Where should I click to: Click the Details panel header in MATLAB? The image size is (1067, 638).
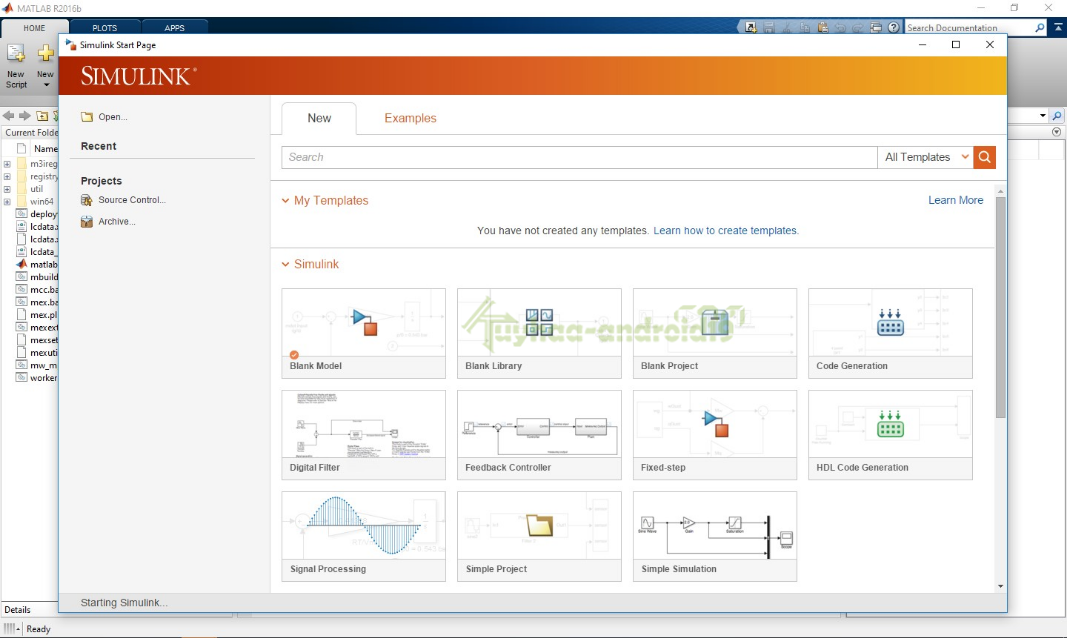(29, 609)
